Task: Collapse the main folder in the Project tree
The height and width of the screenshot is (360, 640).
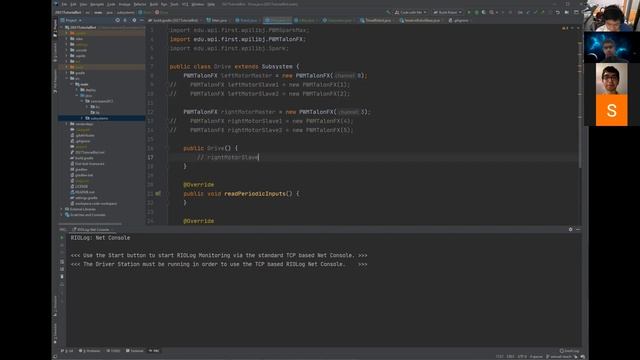Action: tap(72, 84)
